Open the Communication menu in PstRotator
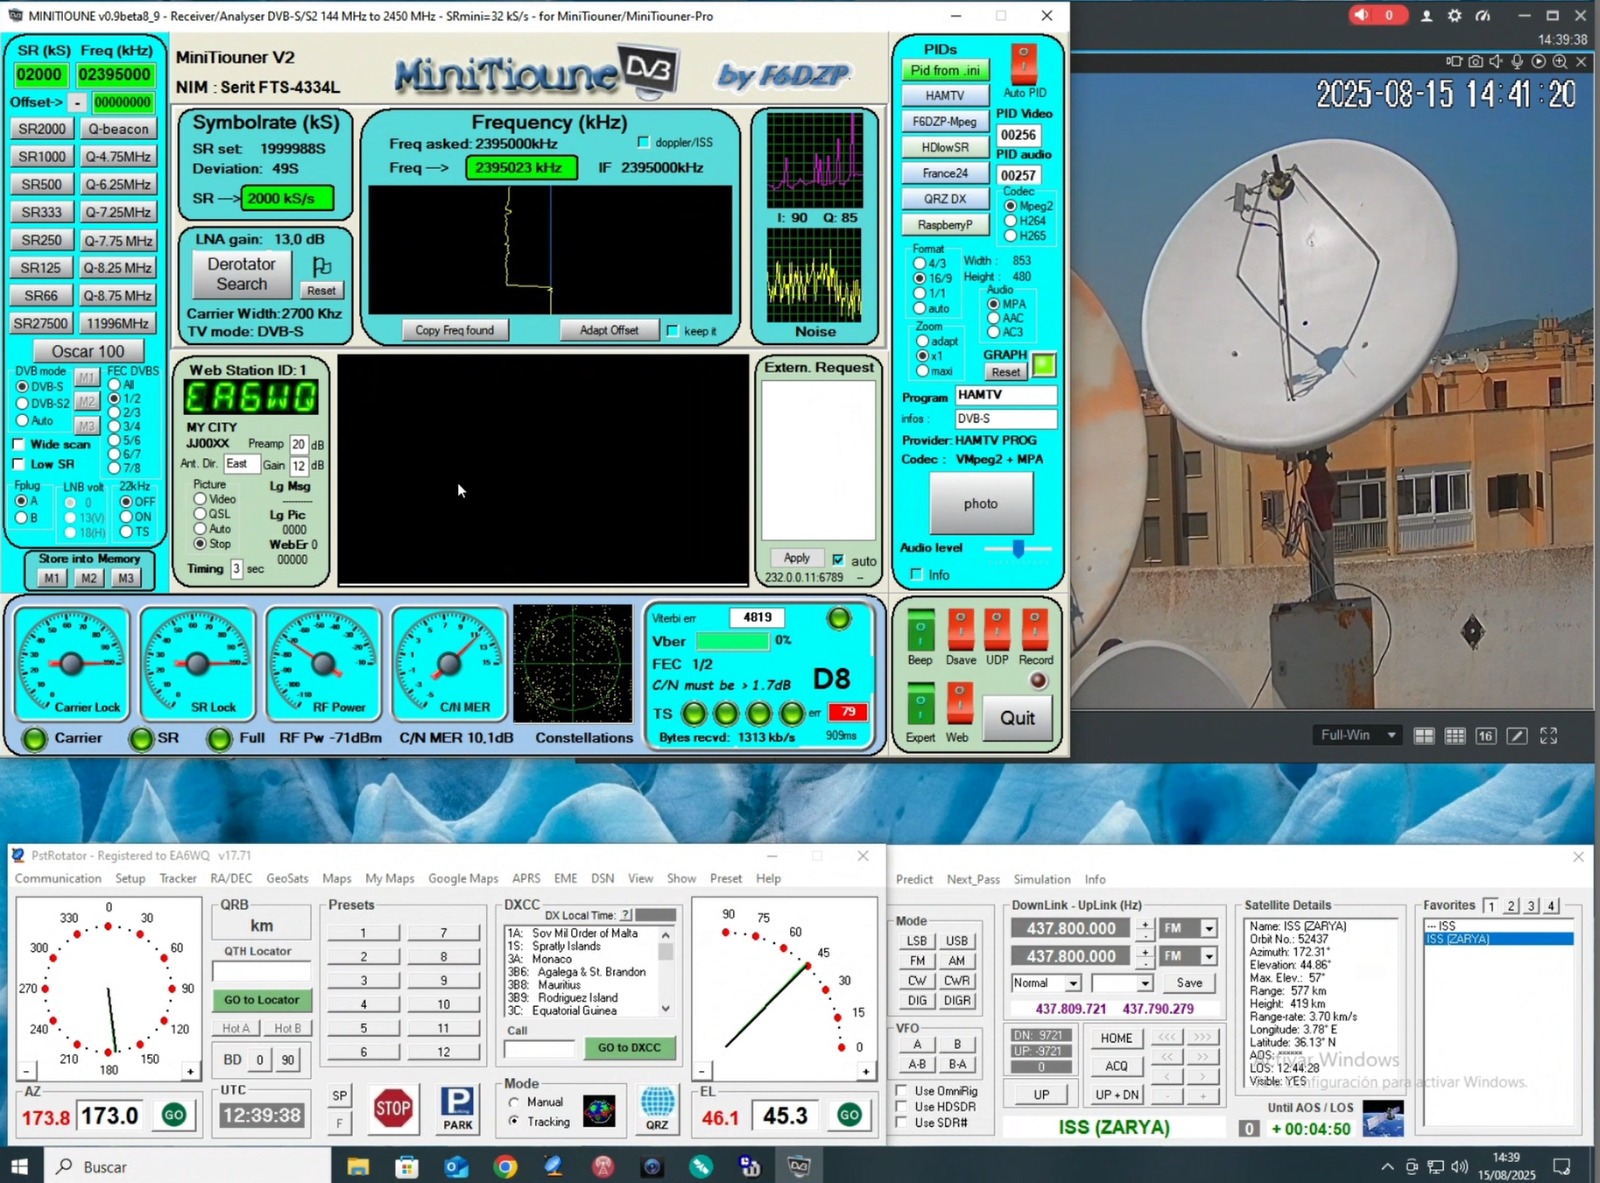 (58, 879)
